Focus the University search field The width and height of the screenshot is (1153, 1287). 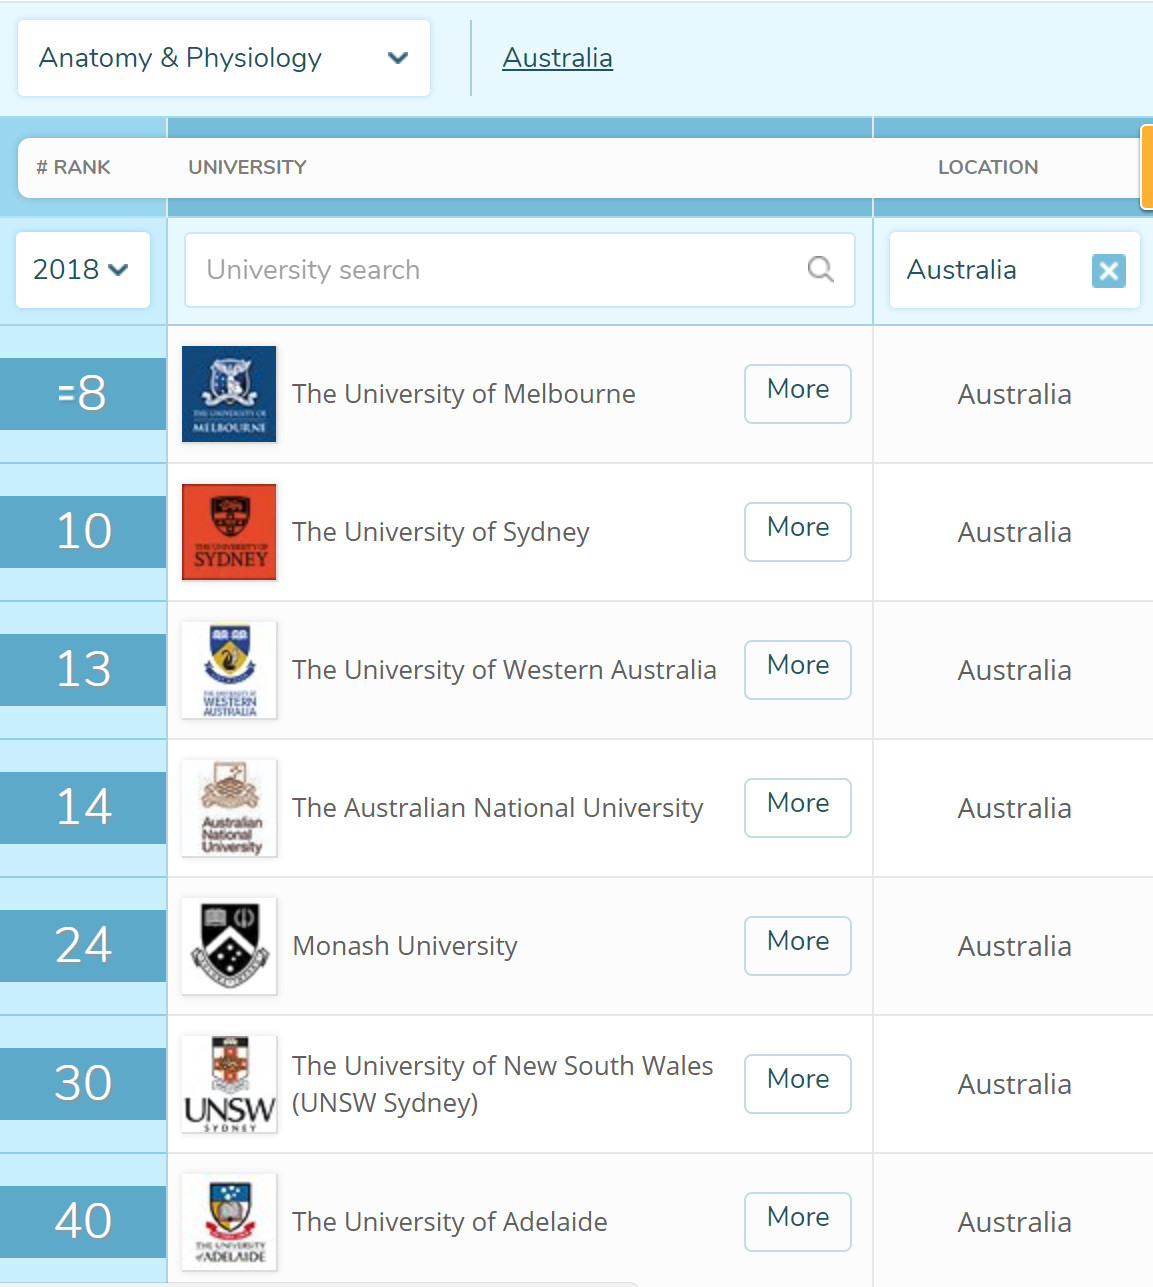(x=519, y=270)
